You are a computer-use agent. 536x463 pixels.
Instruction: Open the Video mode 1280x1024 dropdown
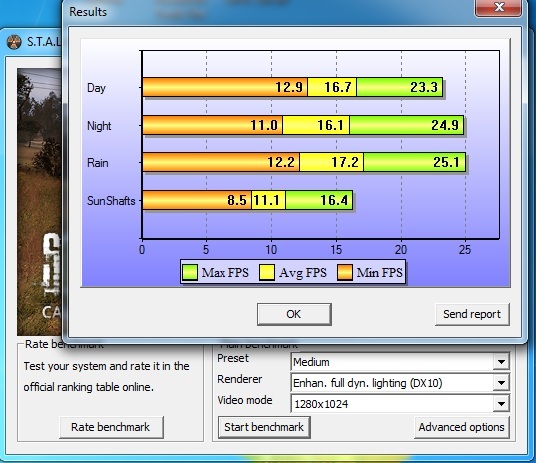[400, 404]
